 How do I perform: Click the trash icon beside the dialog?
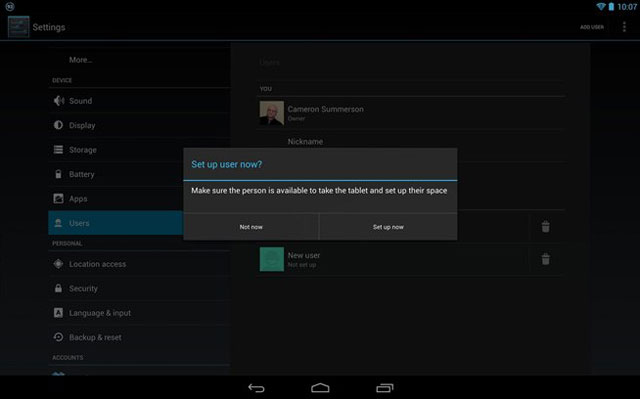(545, 226)
